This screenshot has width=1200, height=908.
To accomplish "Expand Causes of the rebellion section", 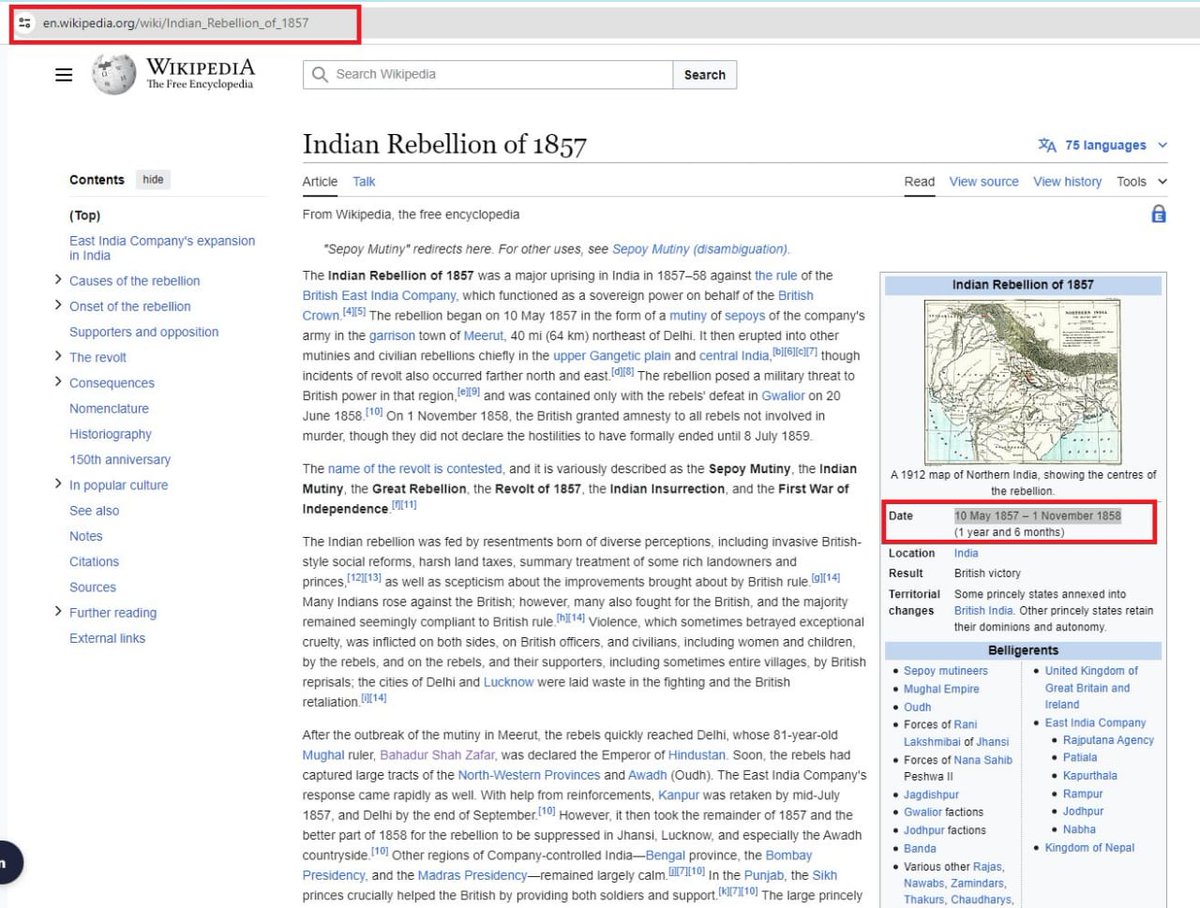I will click(59, 280).
